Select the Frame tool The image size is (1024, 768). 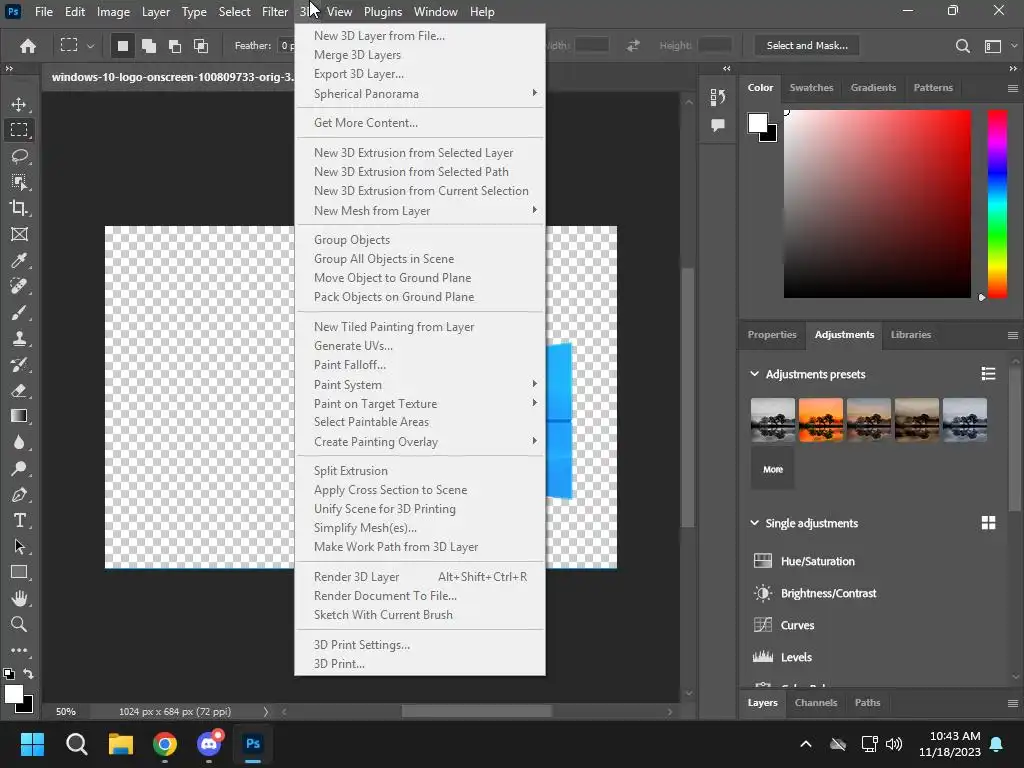(19, 234)
